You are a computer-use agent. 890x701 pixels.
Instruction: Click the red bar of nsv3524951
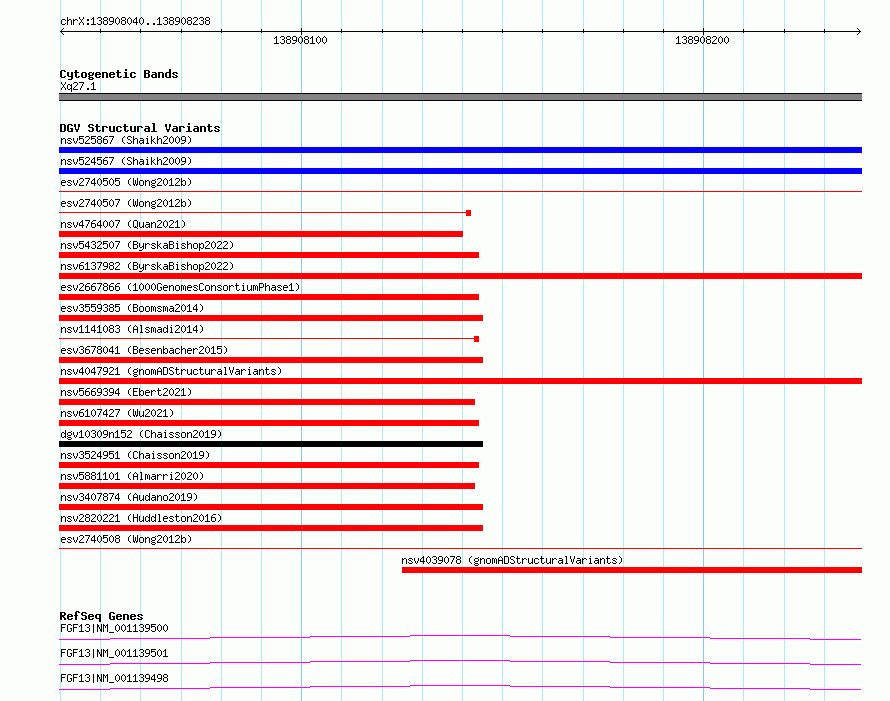coord(269,465)
